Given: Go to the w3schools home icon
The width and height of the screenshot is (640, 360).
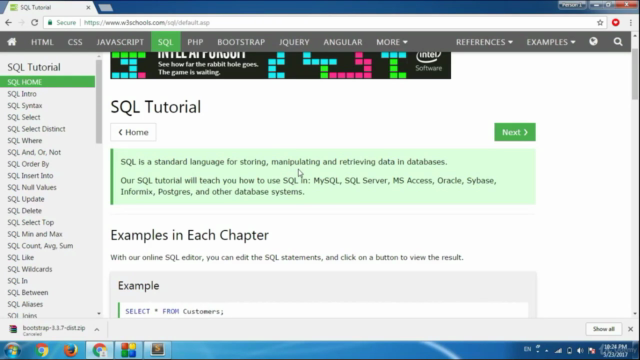Looking at the screenshot, I should click(12, 42).
